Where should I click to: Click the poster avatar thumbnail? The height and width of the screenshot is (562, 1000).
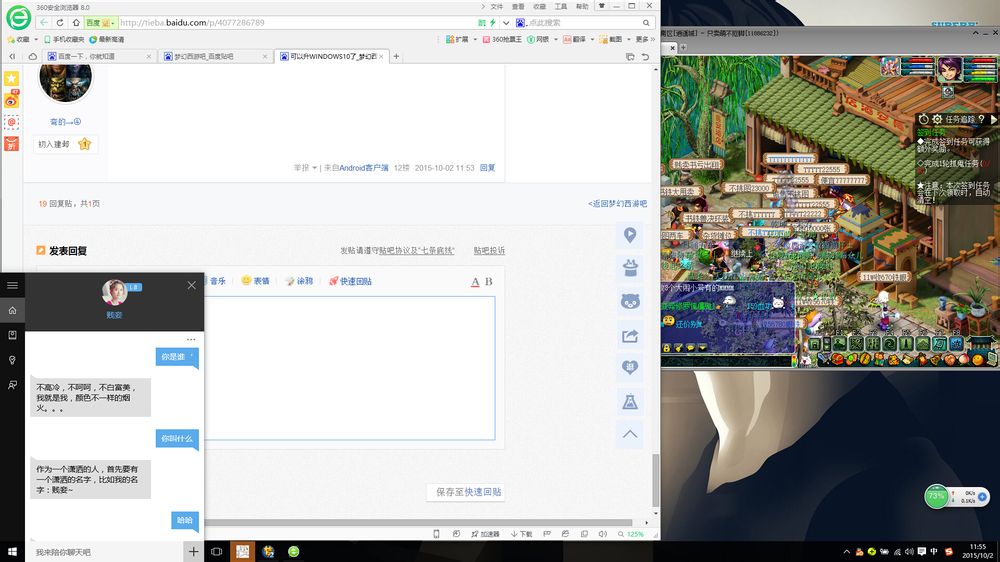65,81
